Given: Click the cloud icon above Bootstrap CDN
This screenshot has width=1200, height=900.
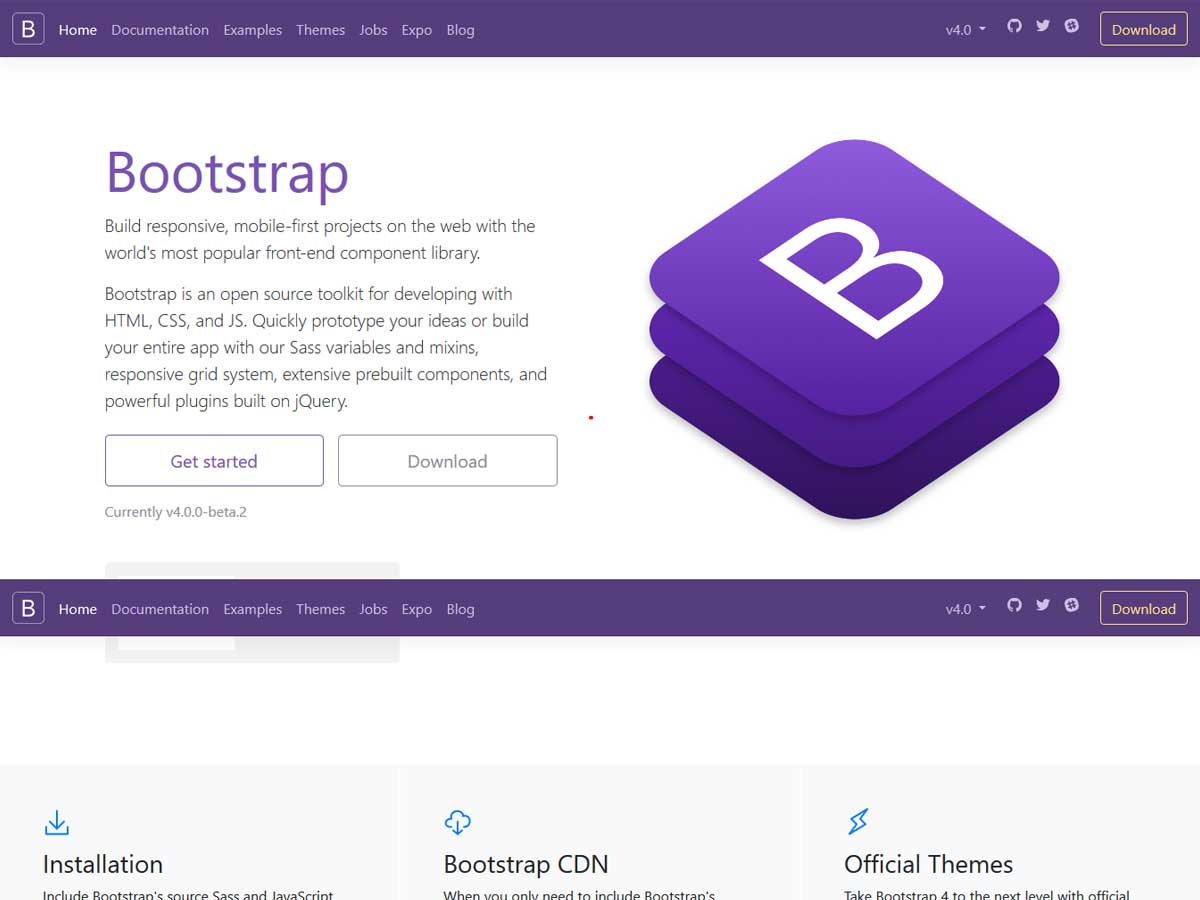Looking at the screenshot, I should (x=457, y=821).
